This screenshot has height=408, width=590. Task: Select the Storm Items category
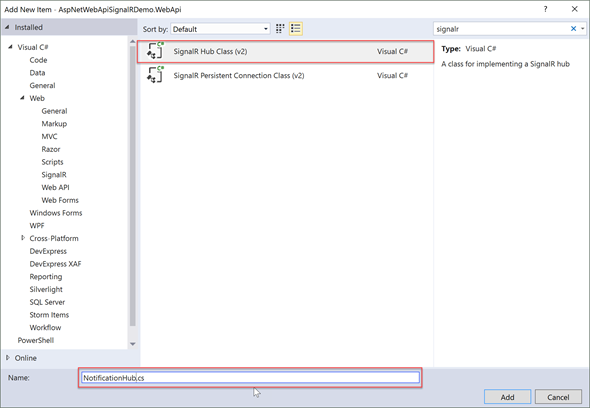click(x=49, y=315)
